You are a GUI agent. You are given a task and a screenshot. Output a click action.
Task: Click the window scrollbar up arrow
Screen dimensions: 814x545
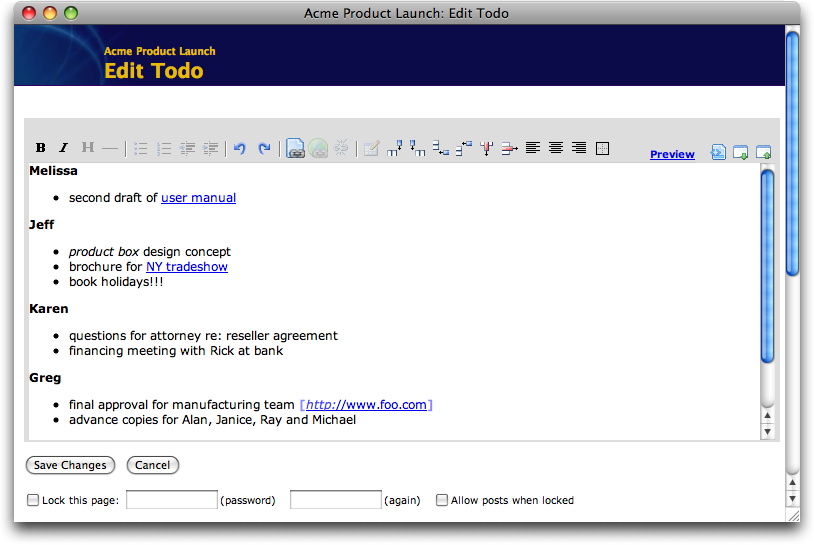[x=792, y=483]
